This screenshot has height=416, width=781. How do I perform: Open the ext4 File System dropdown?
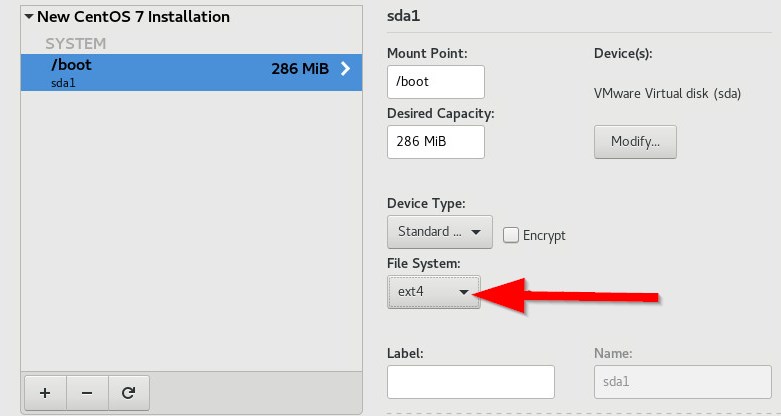click(433, 292)
